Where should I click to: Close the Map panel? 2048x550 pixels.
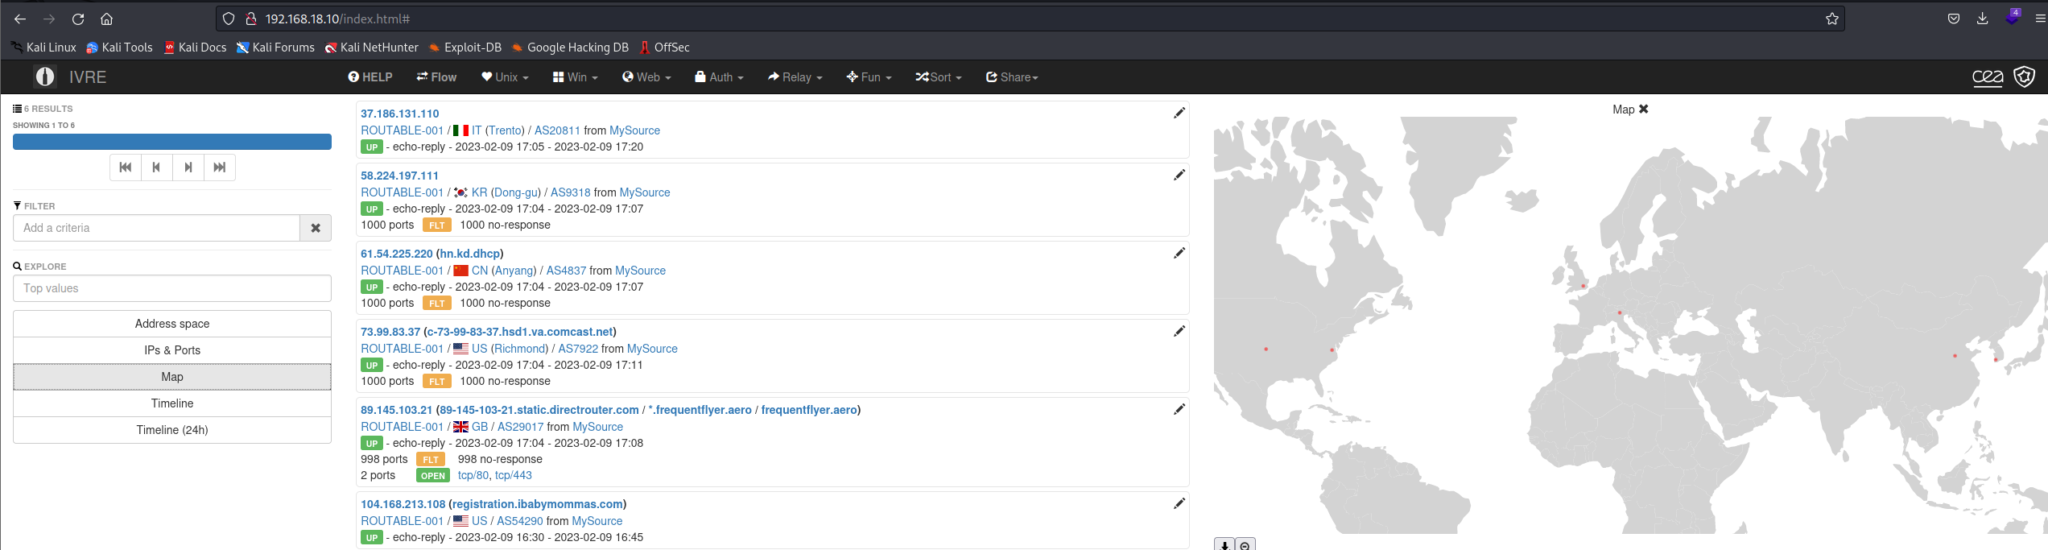(x=1644, y=109)
